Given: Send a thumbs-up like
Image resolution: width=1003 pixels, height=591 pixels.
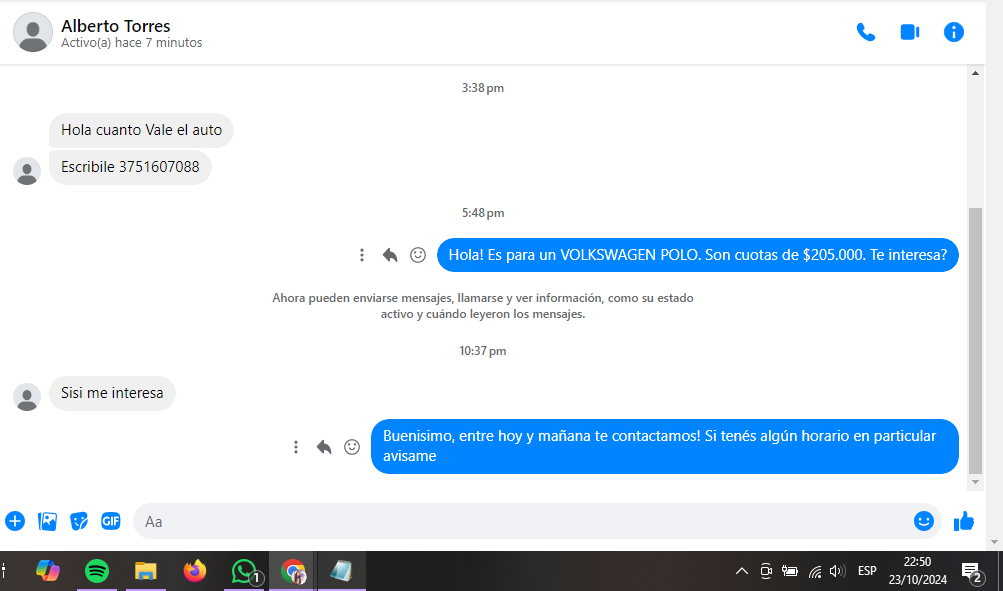Looking at the screenshot, I should coord(963,521).
